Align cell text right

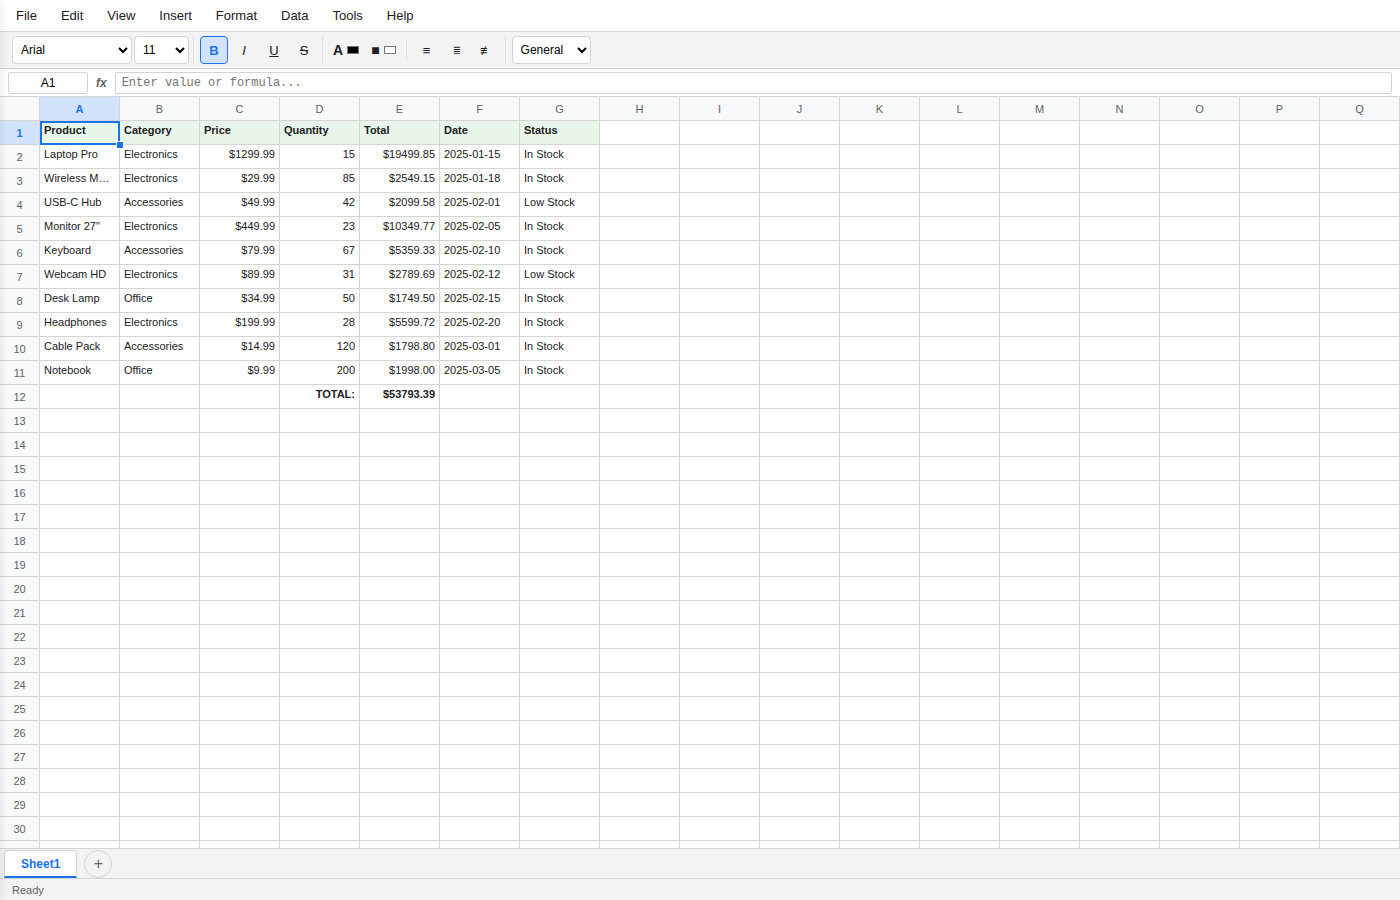[484, 50]
